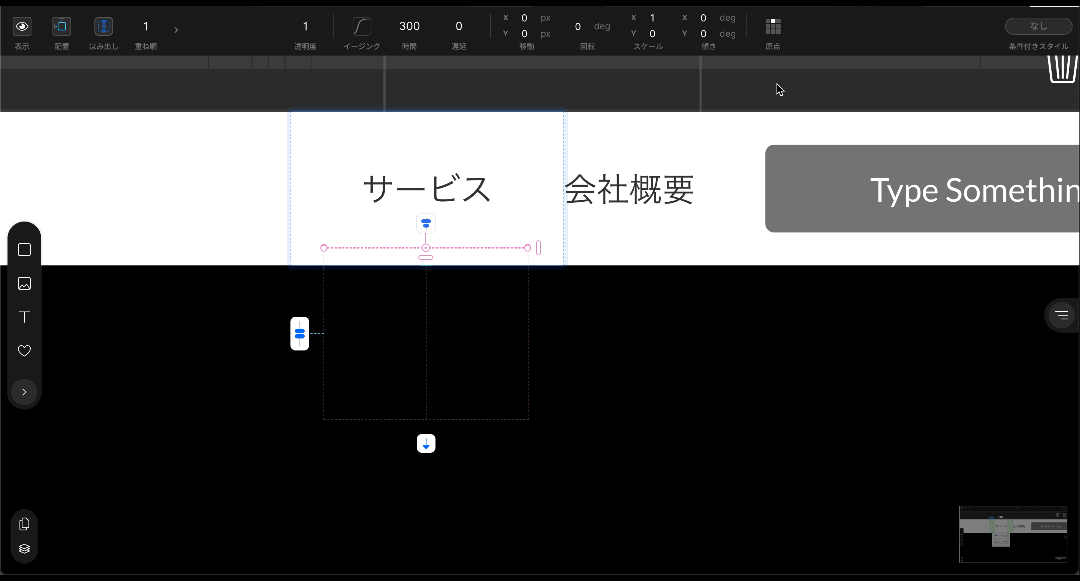Open the 条件付きスタイル dropdown showing なし

tap(1038, 26)
